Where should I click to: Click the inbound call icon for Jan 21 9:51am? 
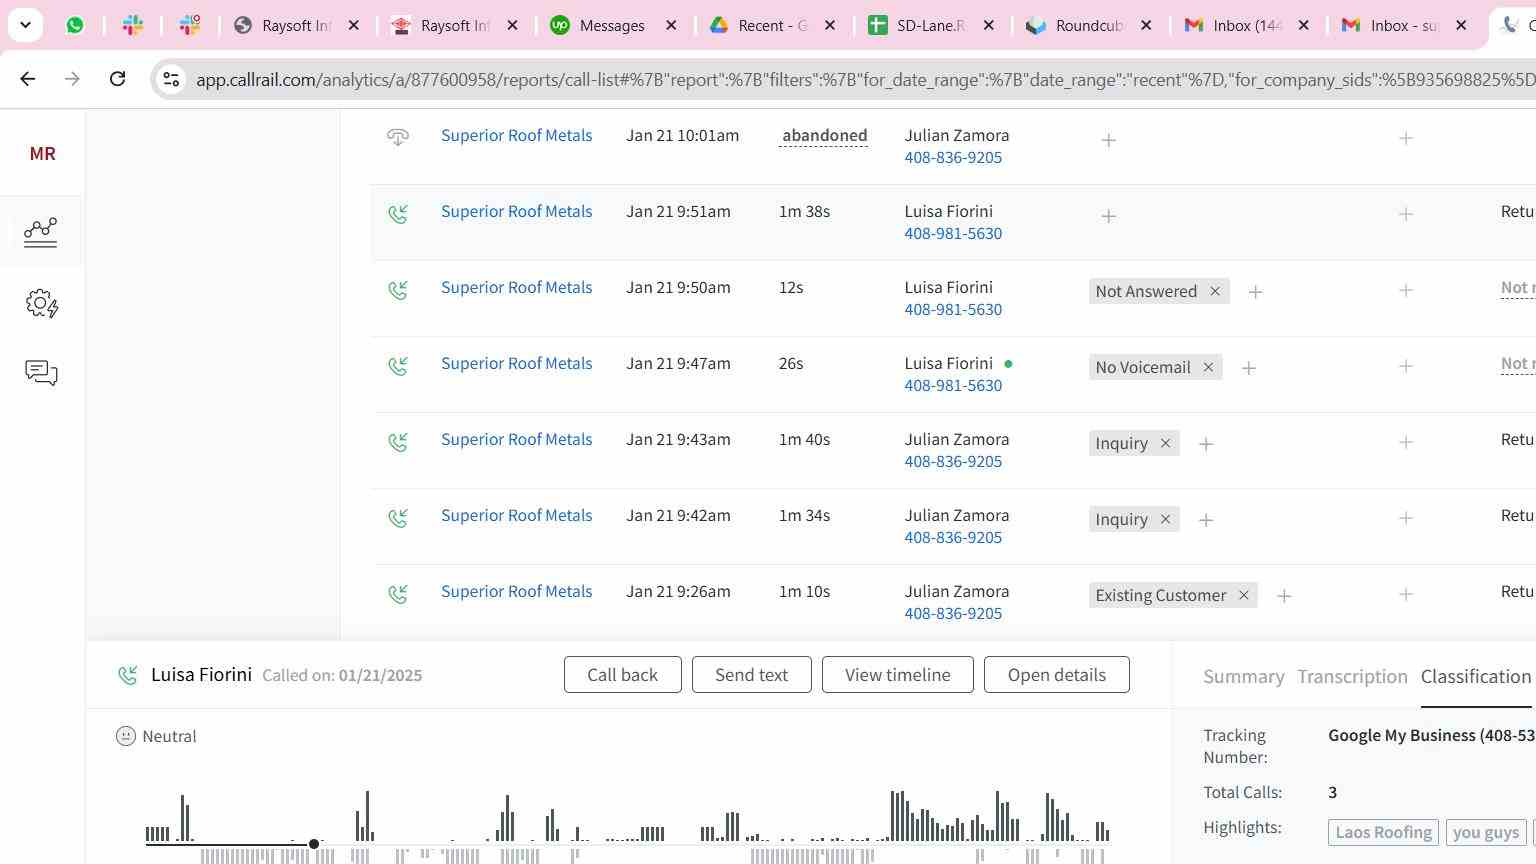(x=398, y=213)
